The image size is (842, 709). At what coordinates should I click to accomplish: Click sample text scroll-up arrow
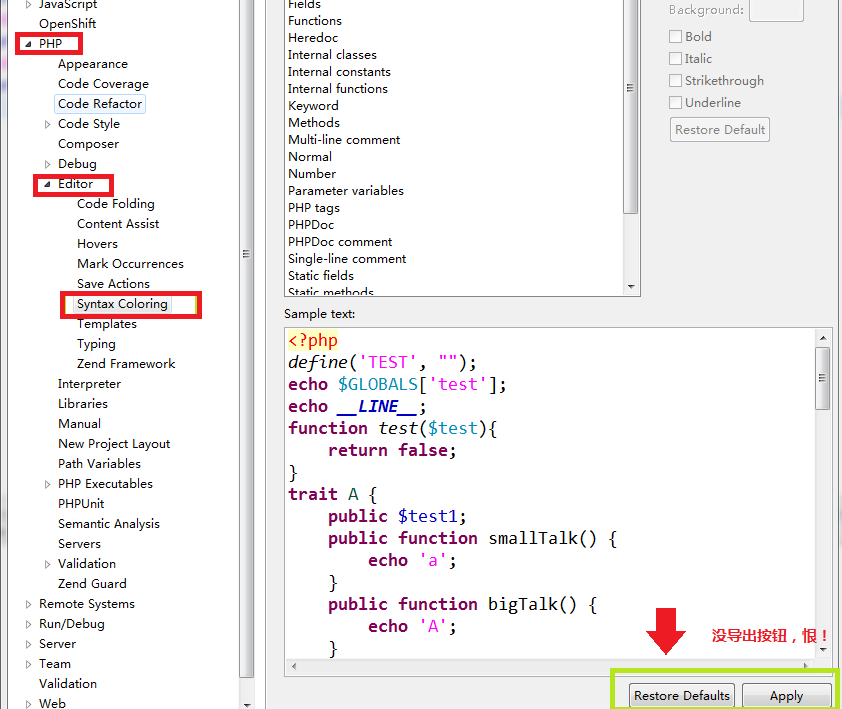pyautogui.click(x=823, y=338)
